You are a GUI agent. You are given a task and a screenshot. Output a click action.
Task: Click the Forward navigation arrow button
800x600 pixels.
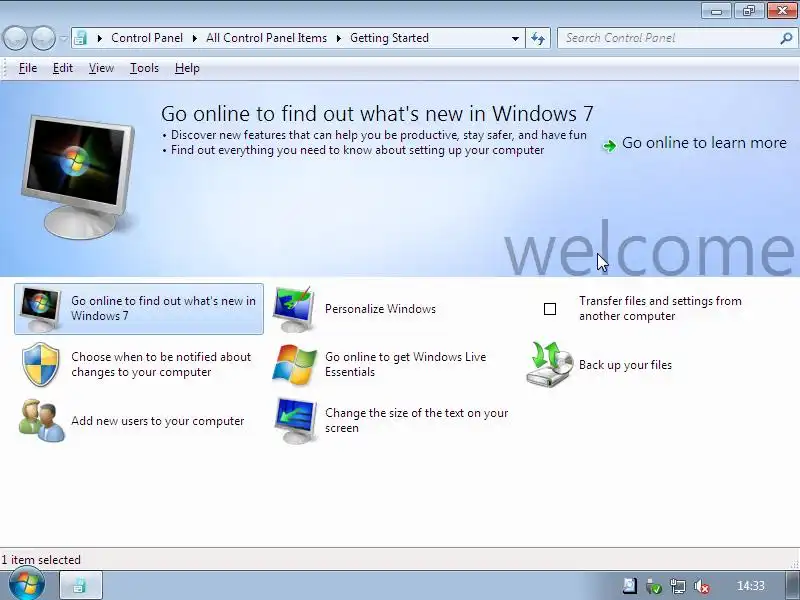click(43, 38)
